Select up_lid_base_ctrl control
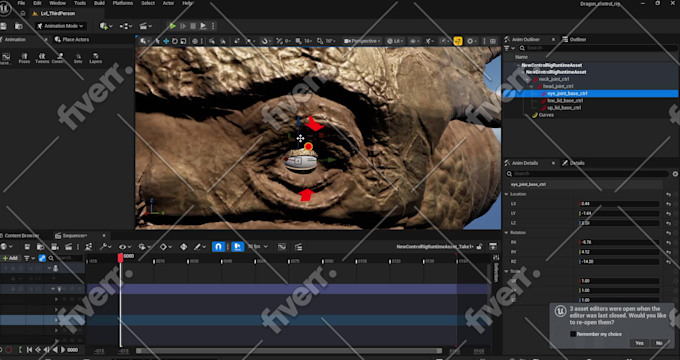The image size is (680, 360). [564, 108]
